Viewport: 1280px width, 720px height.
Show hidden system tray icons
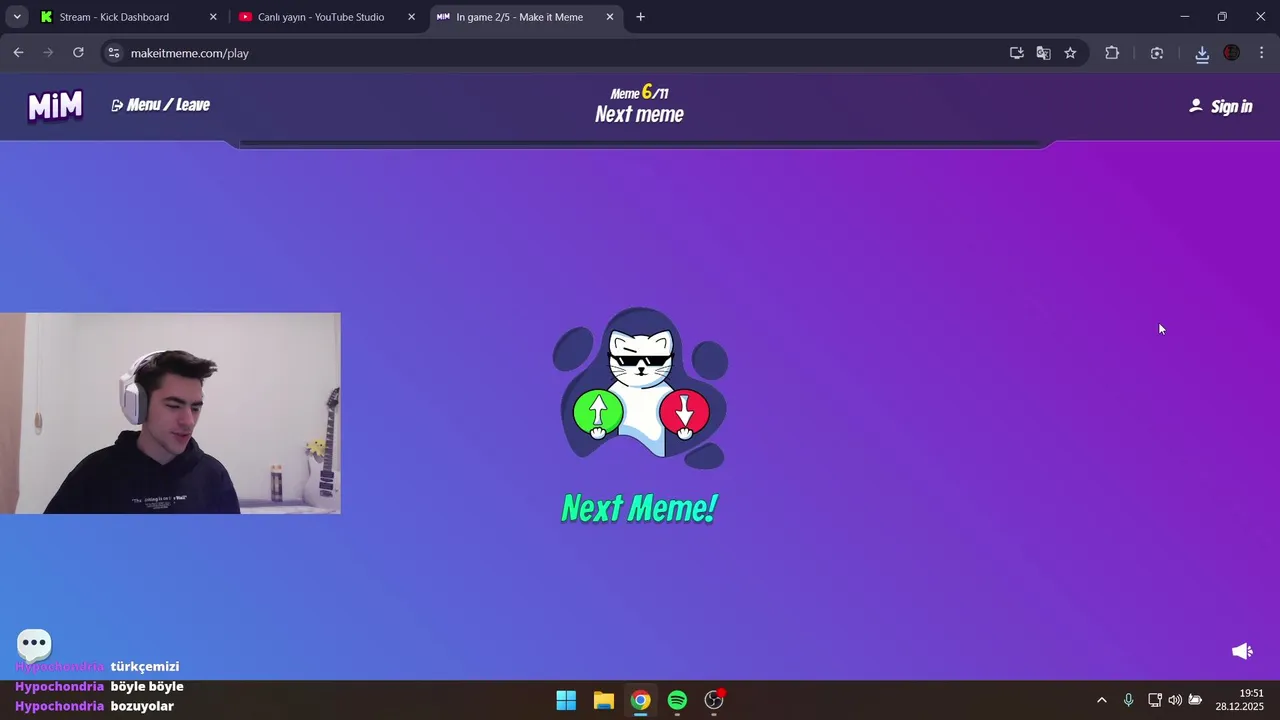pyautogui.click(x=1102, y=700)
